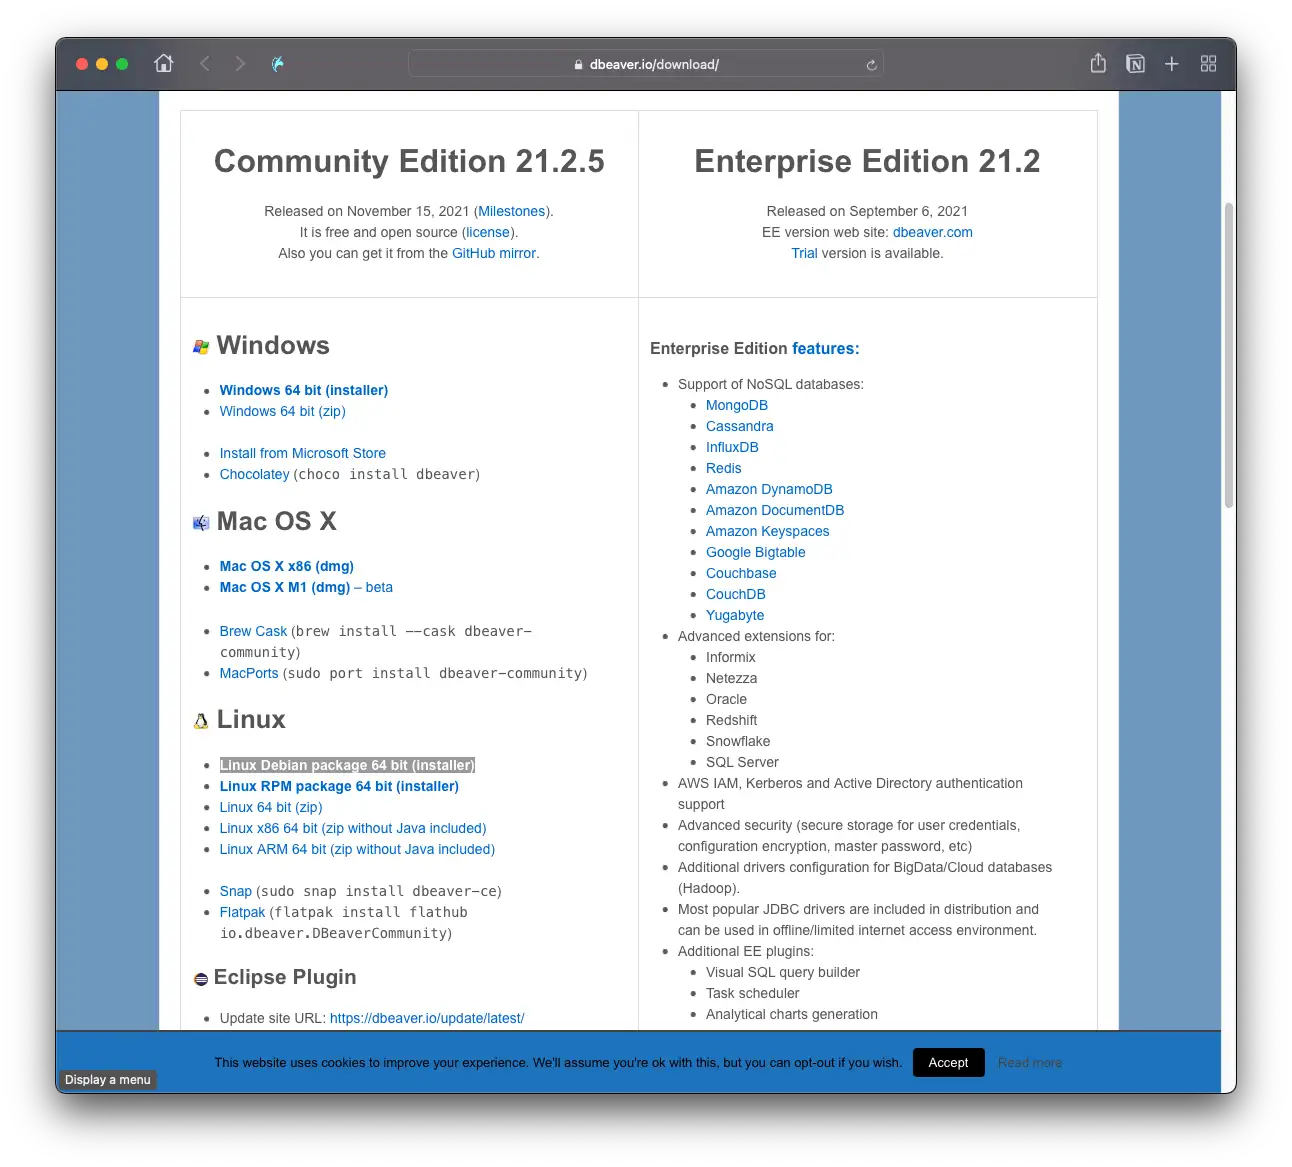This screenshot has width=1292, height=1167.
Task: Click the 'Analytical charts generation' list item
Action: (x=792, y=1014)
